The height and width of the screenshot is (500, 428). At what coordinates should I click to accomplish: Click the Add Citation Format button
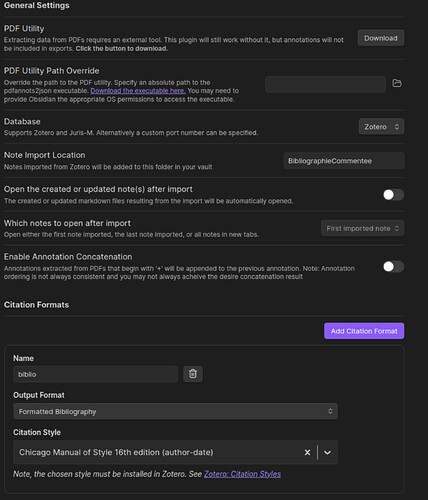pyautogui.click(x=364, y=331)
